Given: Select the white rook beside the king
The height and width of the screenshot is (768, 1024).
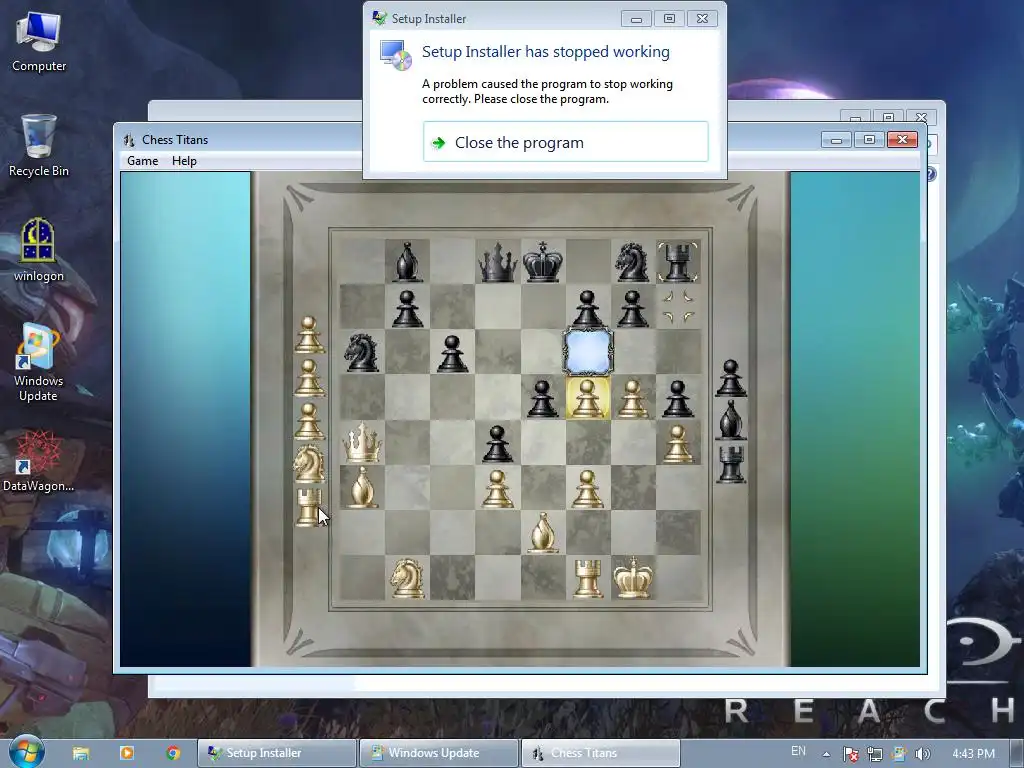Looking at the screenshot, I should pyautogui.click(x=588, y=577).
